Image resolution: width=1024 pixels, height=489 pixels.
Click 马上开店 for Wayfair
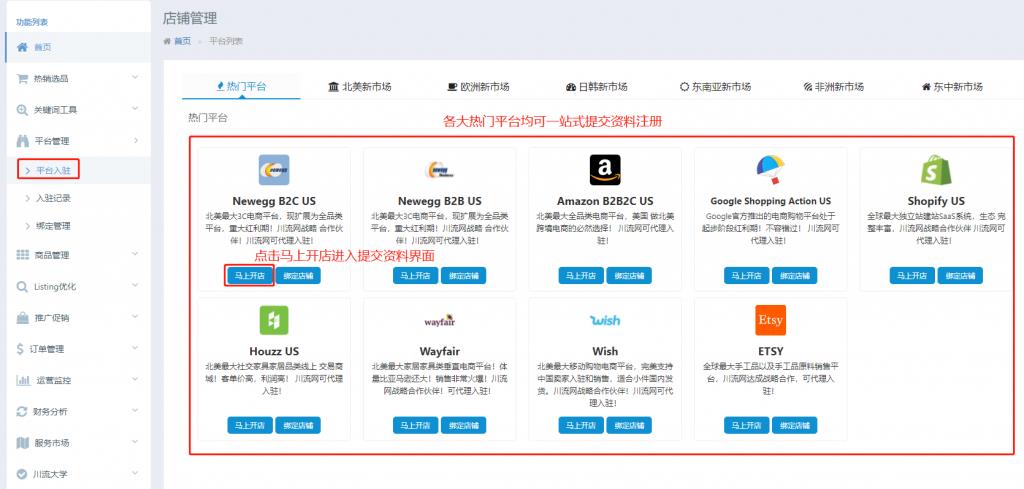415,425
